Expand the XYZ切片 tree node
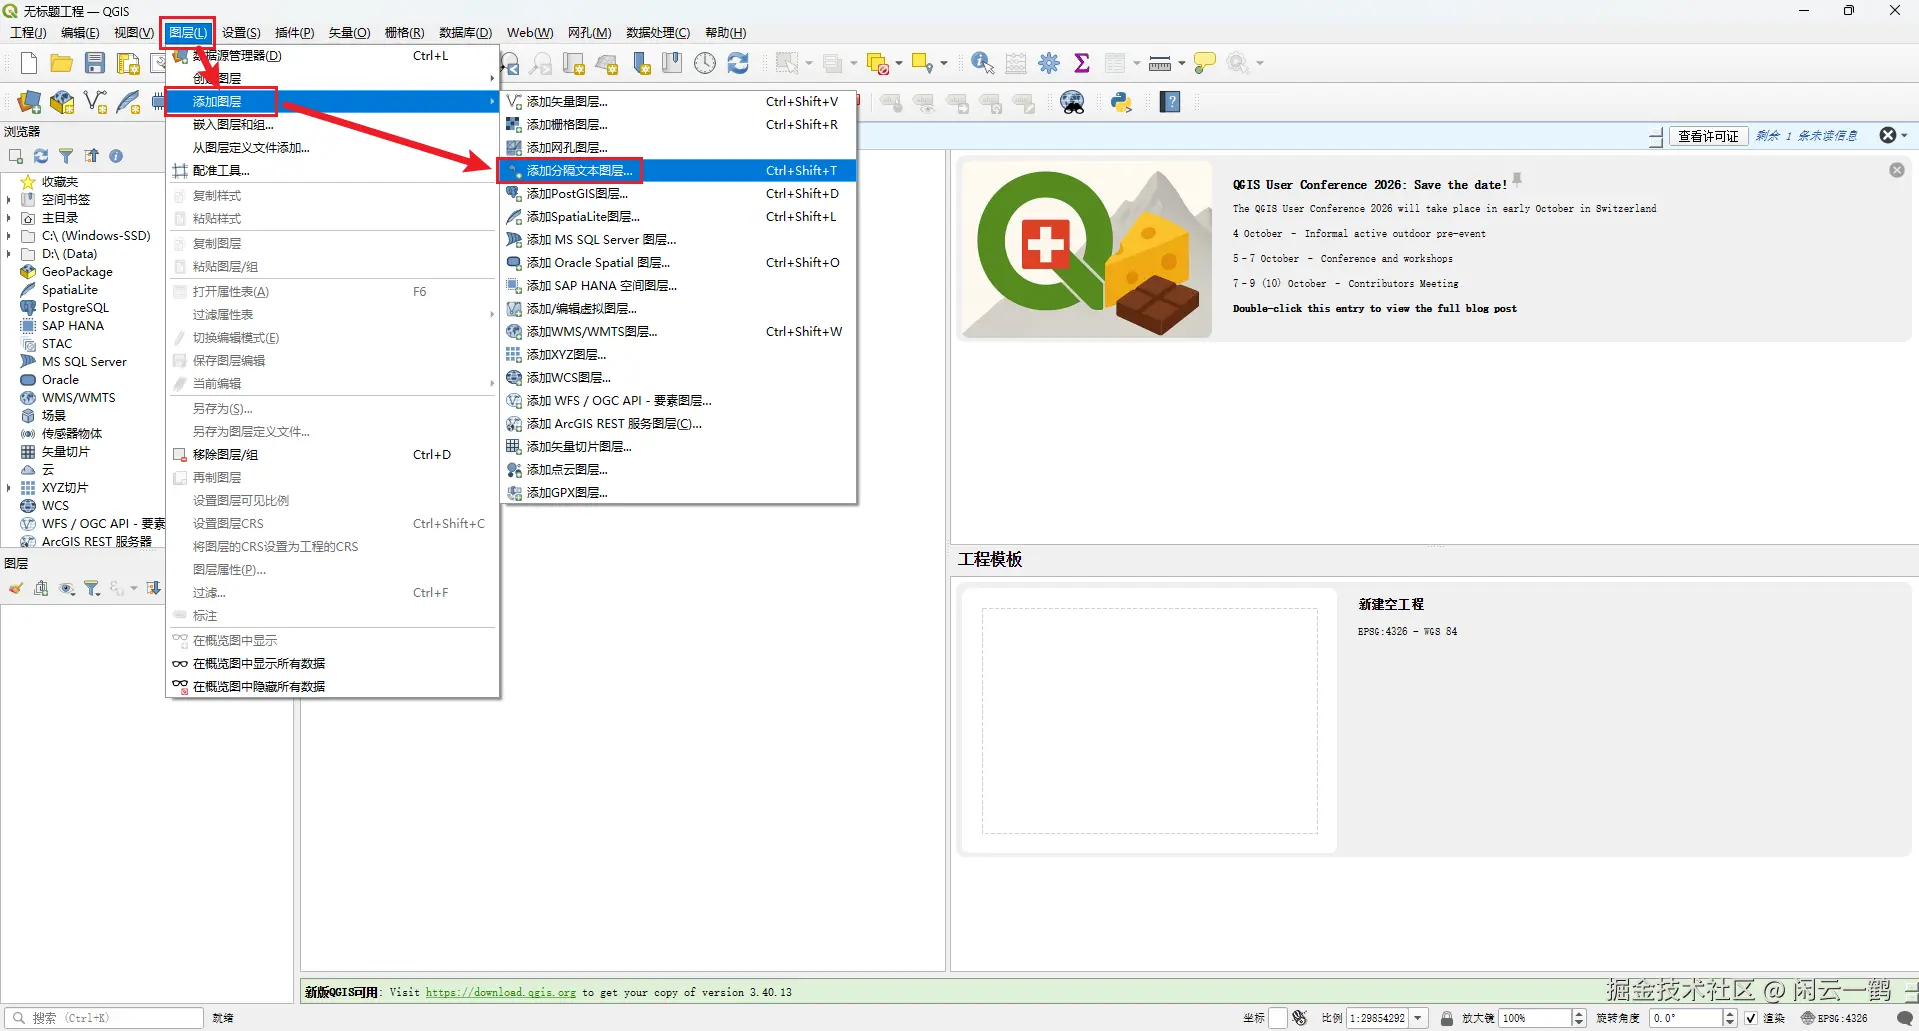This screenshot has height=1031, width=1919. (x=9, y=488)
